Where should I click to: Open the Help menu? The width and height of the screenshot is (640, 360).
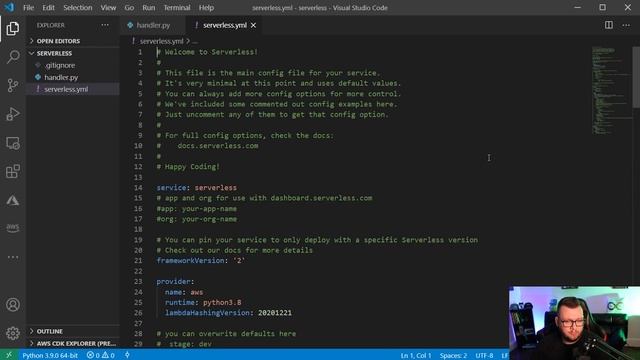pyautogui.click(x=206, y=8)
